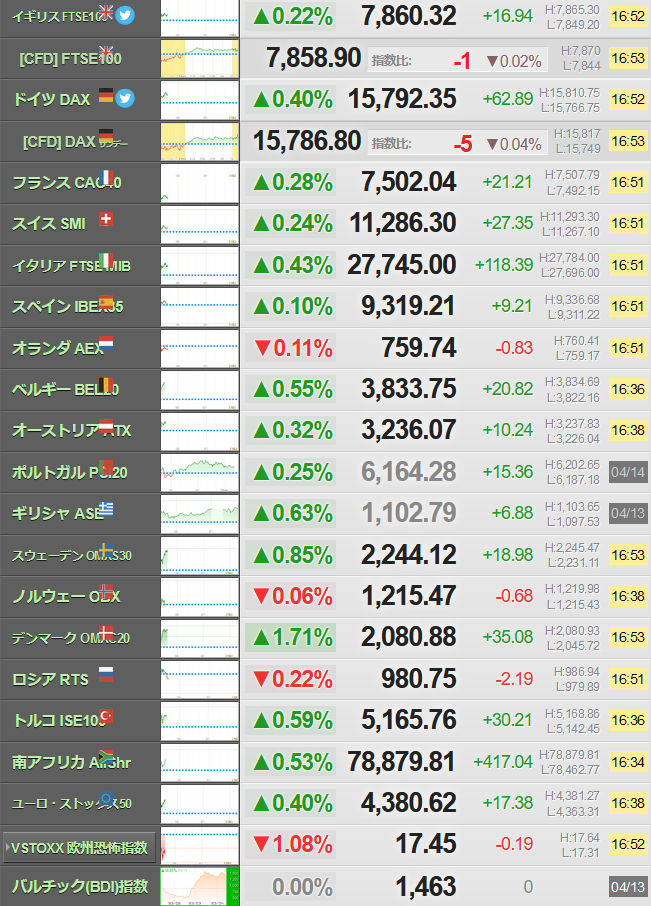The width and height of the screenshot is (651, 906).
Task: Click the German flag beside ドイツ DAX
Action: pyautogui.click(x=106, y=95)
